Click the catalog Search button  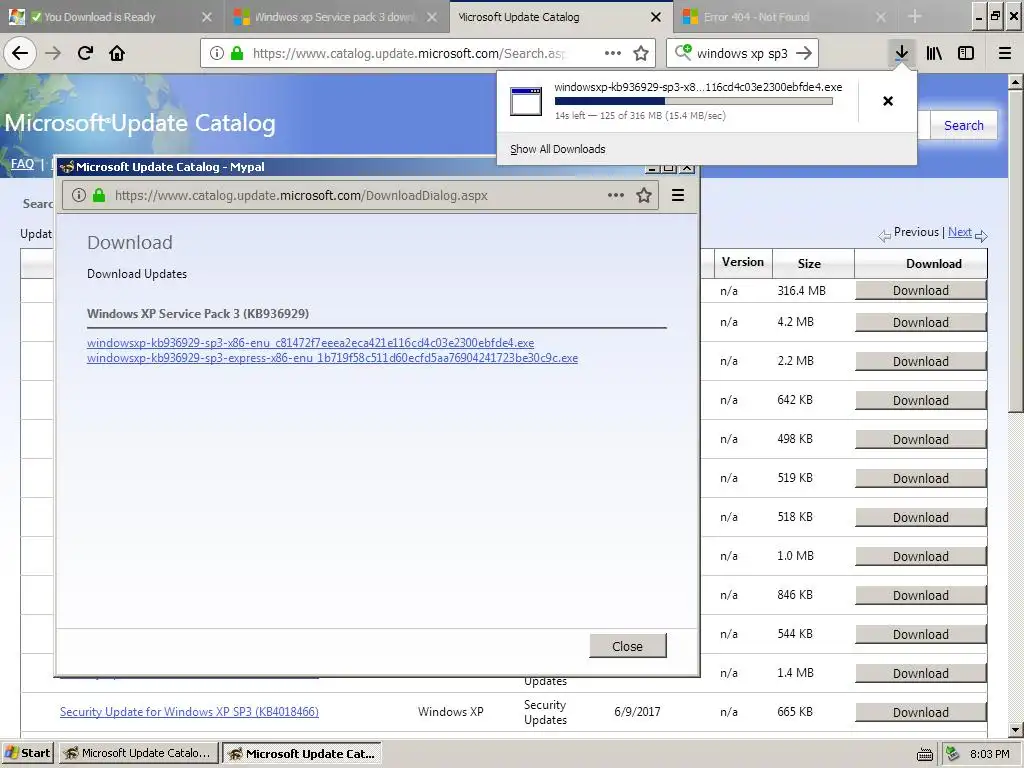tap(963, 125)
